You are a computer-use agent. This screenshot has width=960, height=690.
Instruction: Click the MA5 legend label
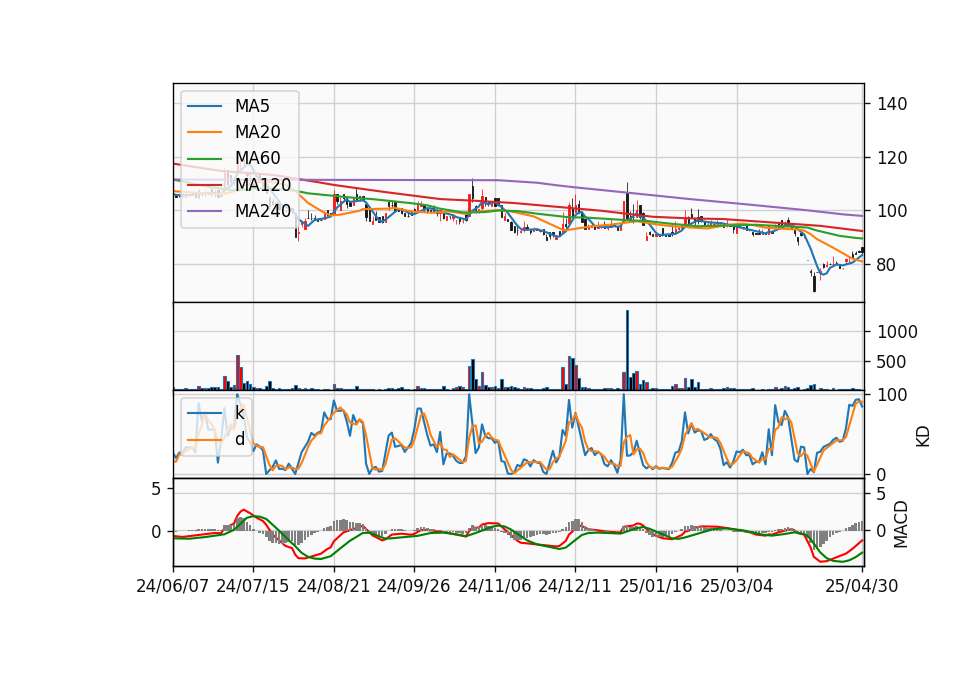252,106
